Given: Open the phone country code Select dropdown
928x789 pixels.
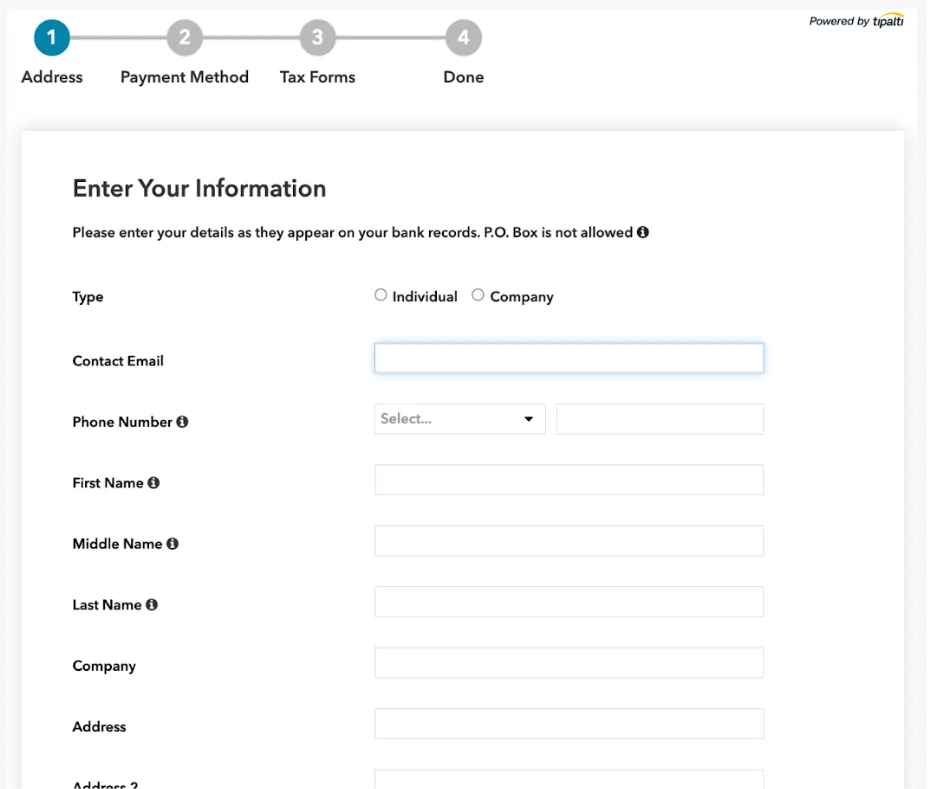Looking at the screenshot, I should 459,418.
